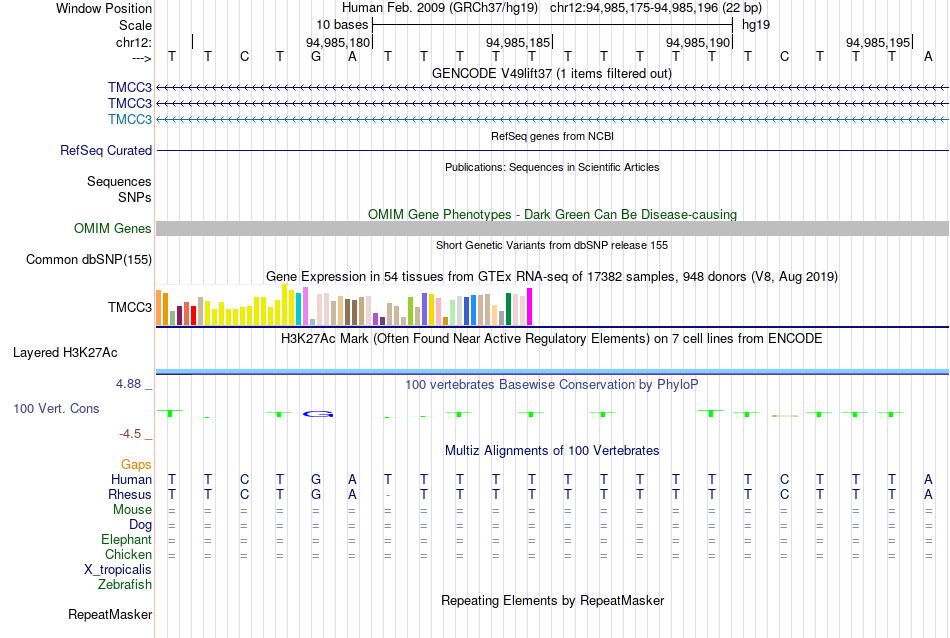Click the SNPs track label

click(135, 198)
